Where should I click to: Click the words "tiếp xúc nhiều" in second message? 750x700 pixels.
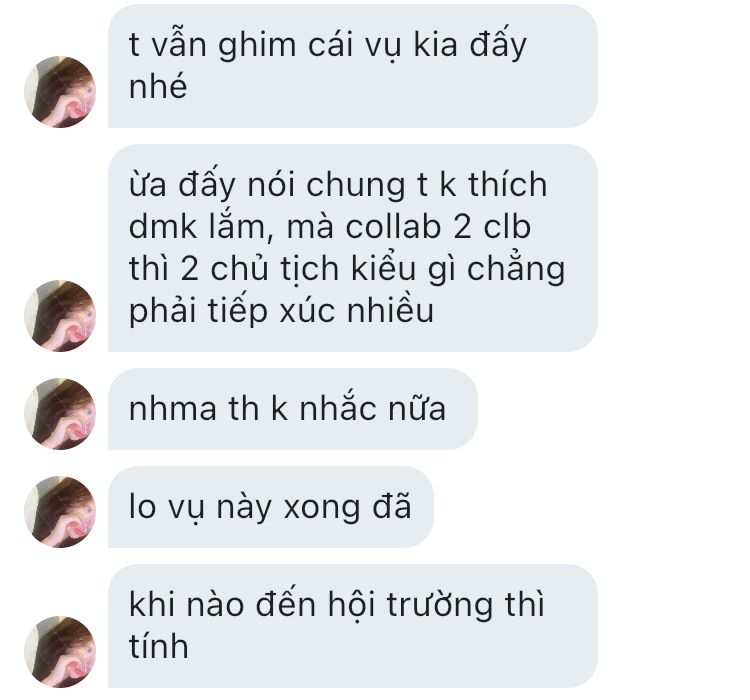pos(320,311)
